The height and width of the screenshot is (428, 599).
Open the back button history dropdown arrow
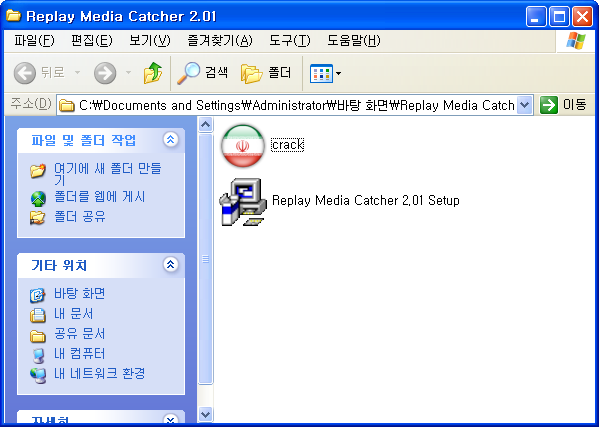pyautogui.click(x=77, y=73)
